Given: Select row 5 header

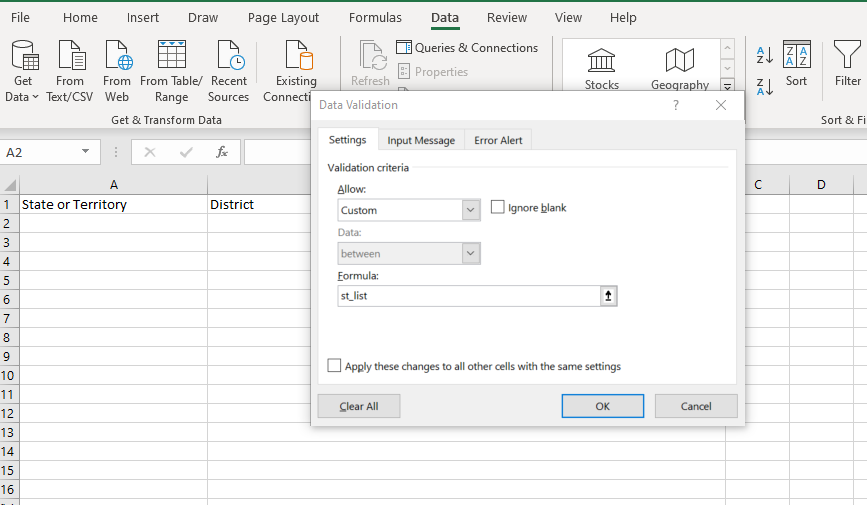Looking at the screenshot, I should 9,280.
